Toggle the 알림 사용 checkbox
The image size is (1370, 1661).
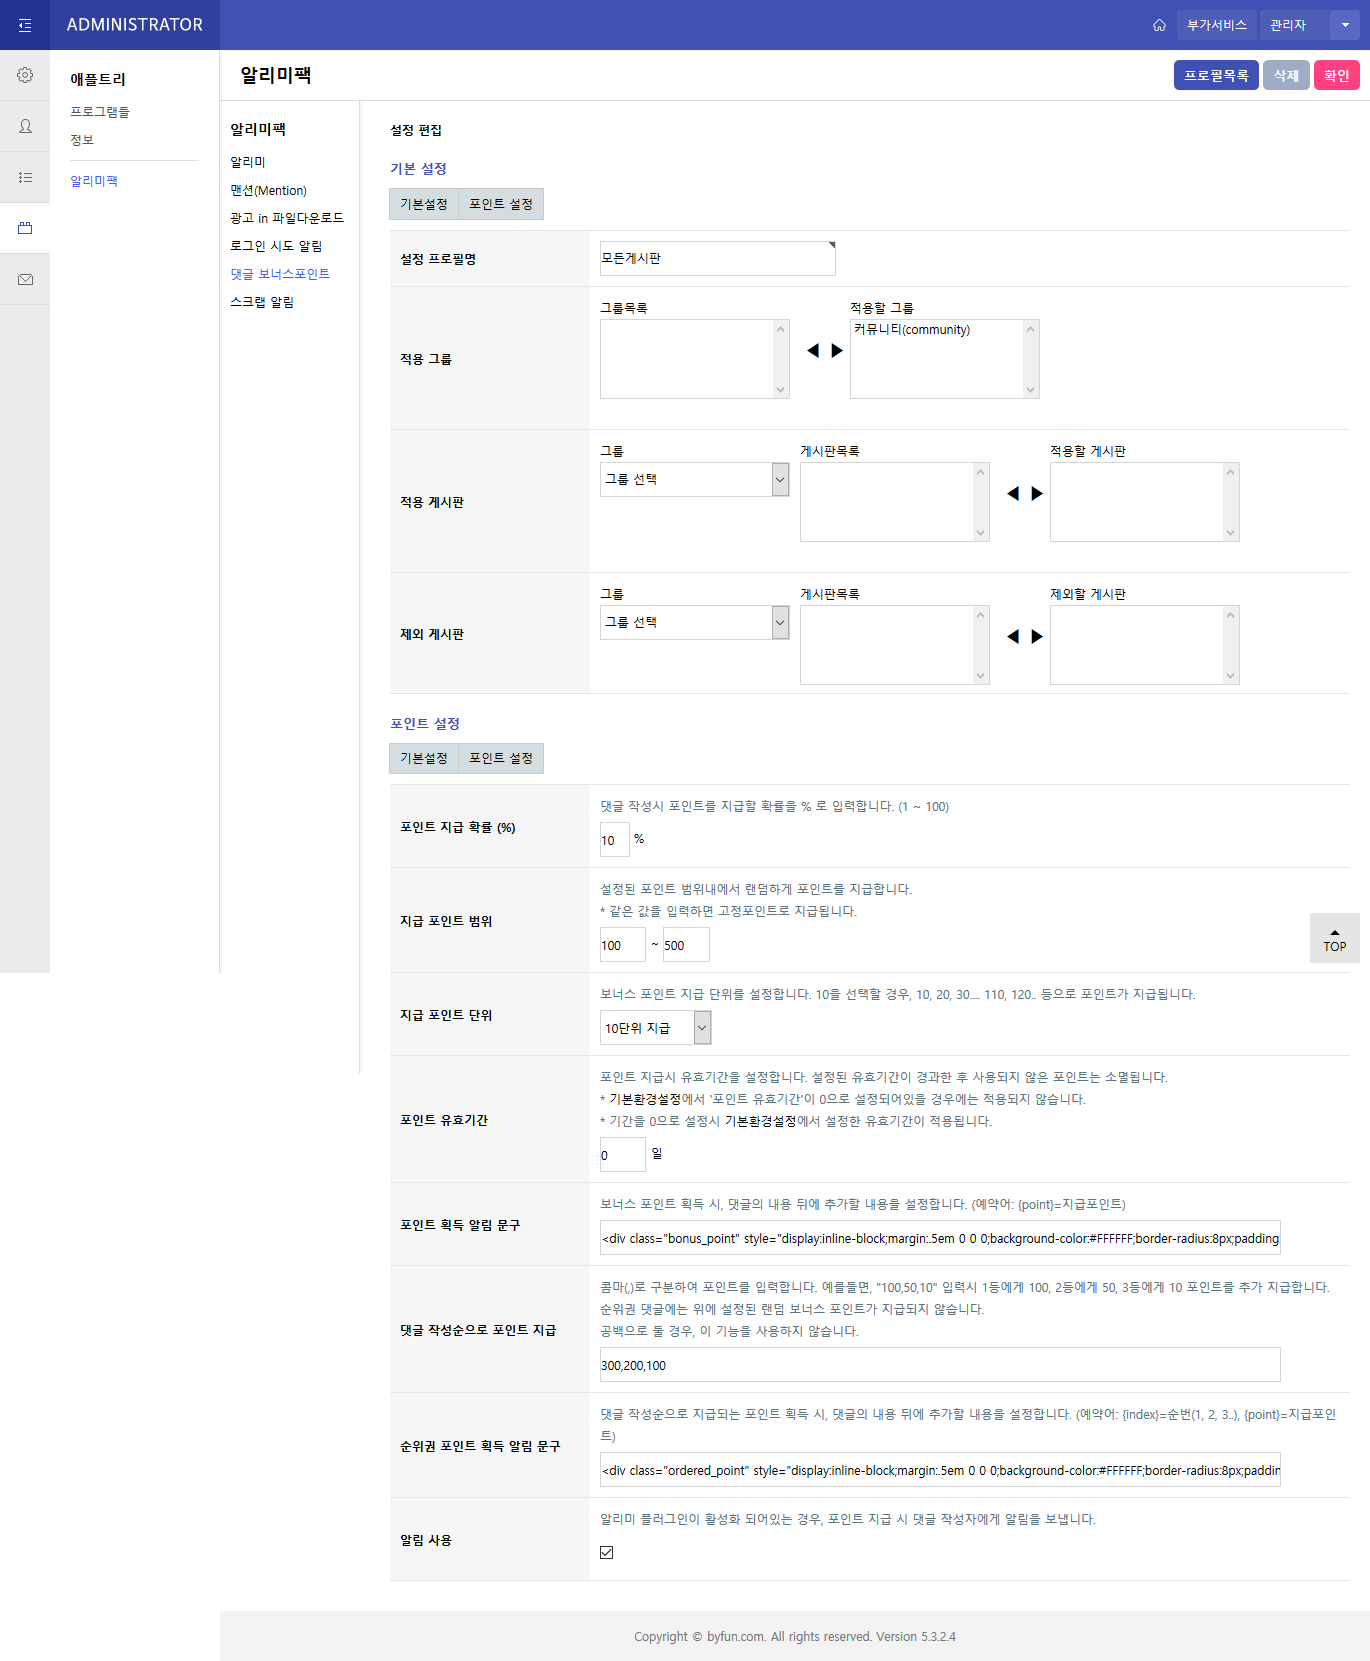[x=607, y=1552]
